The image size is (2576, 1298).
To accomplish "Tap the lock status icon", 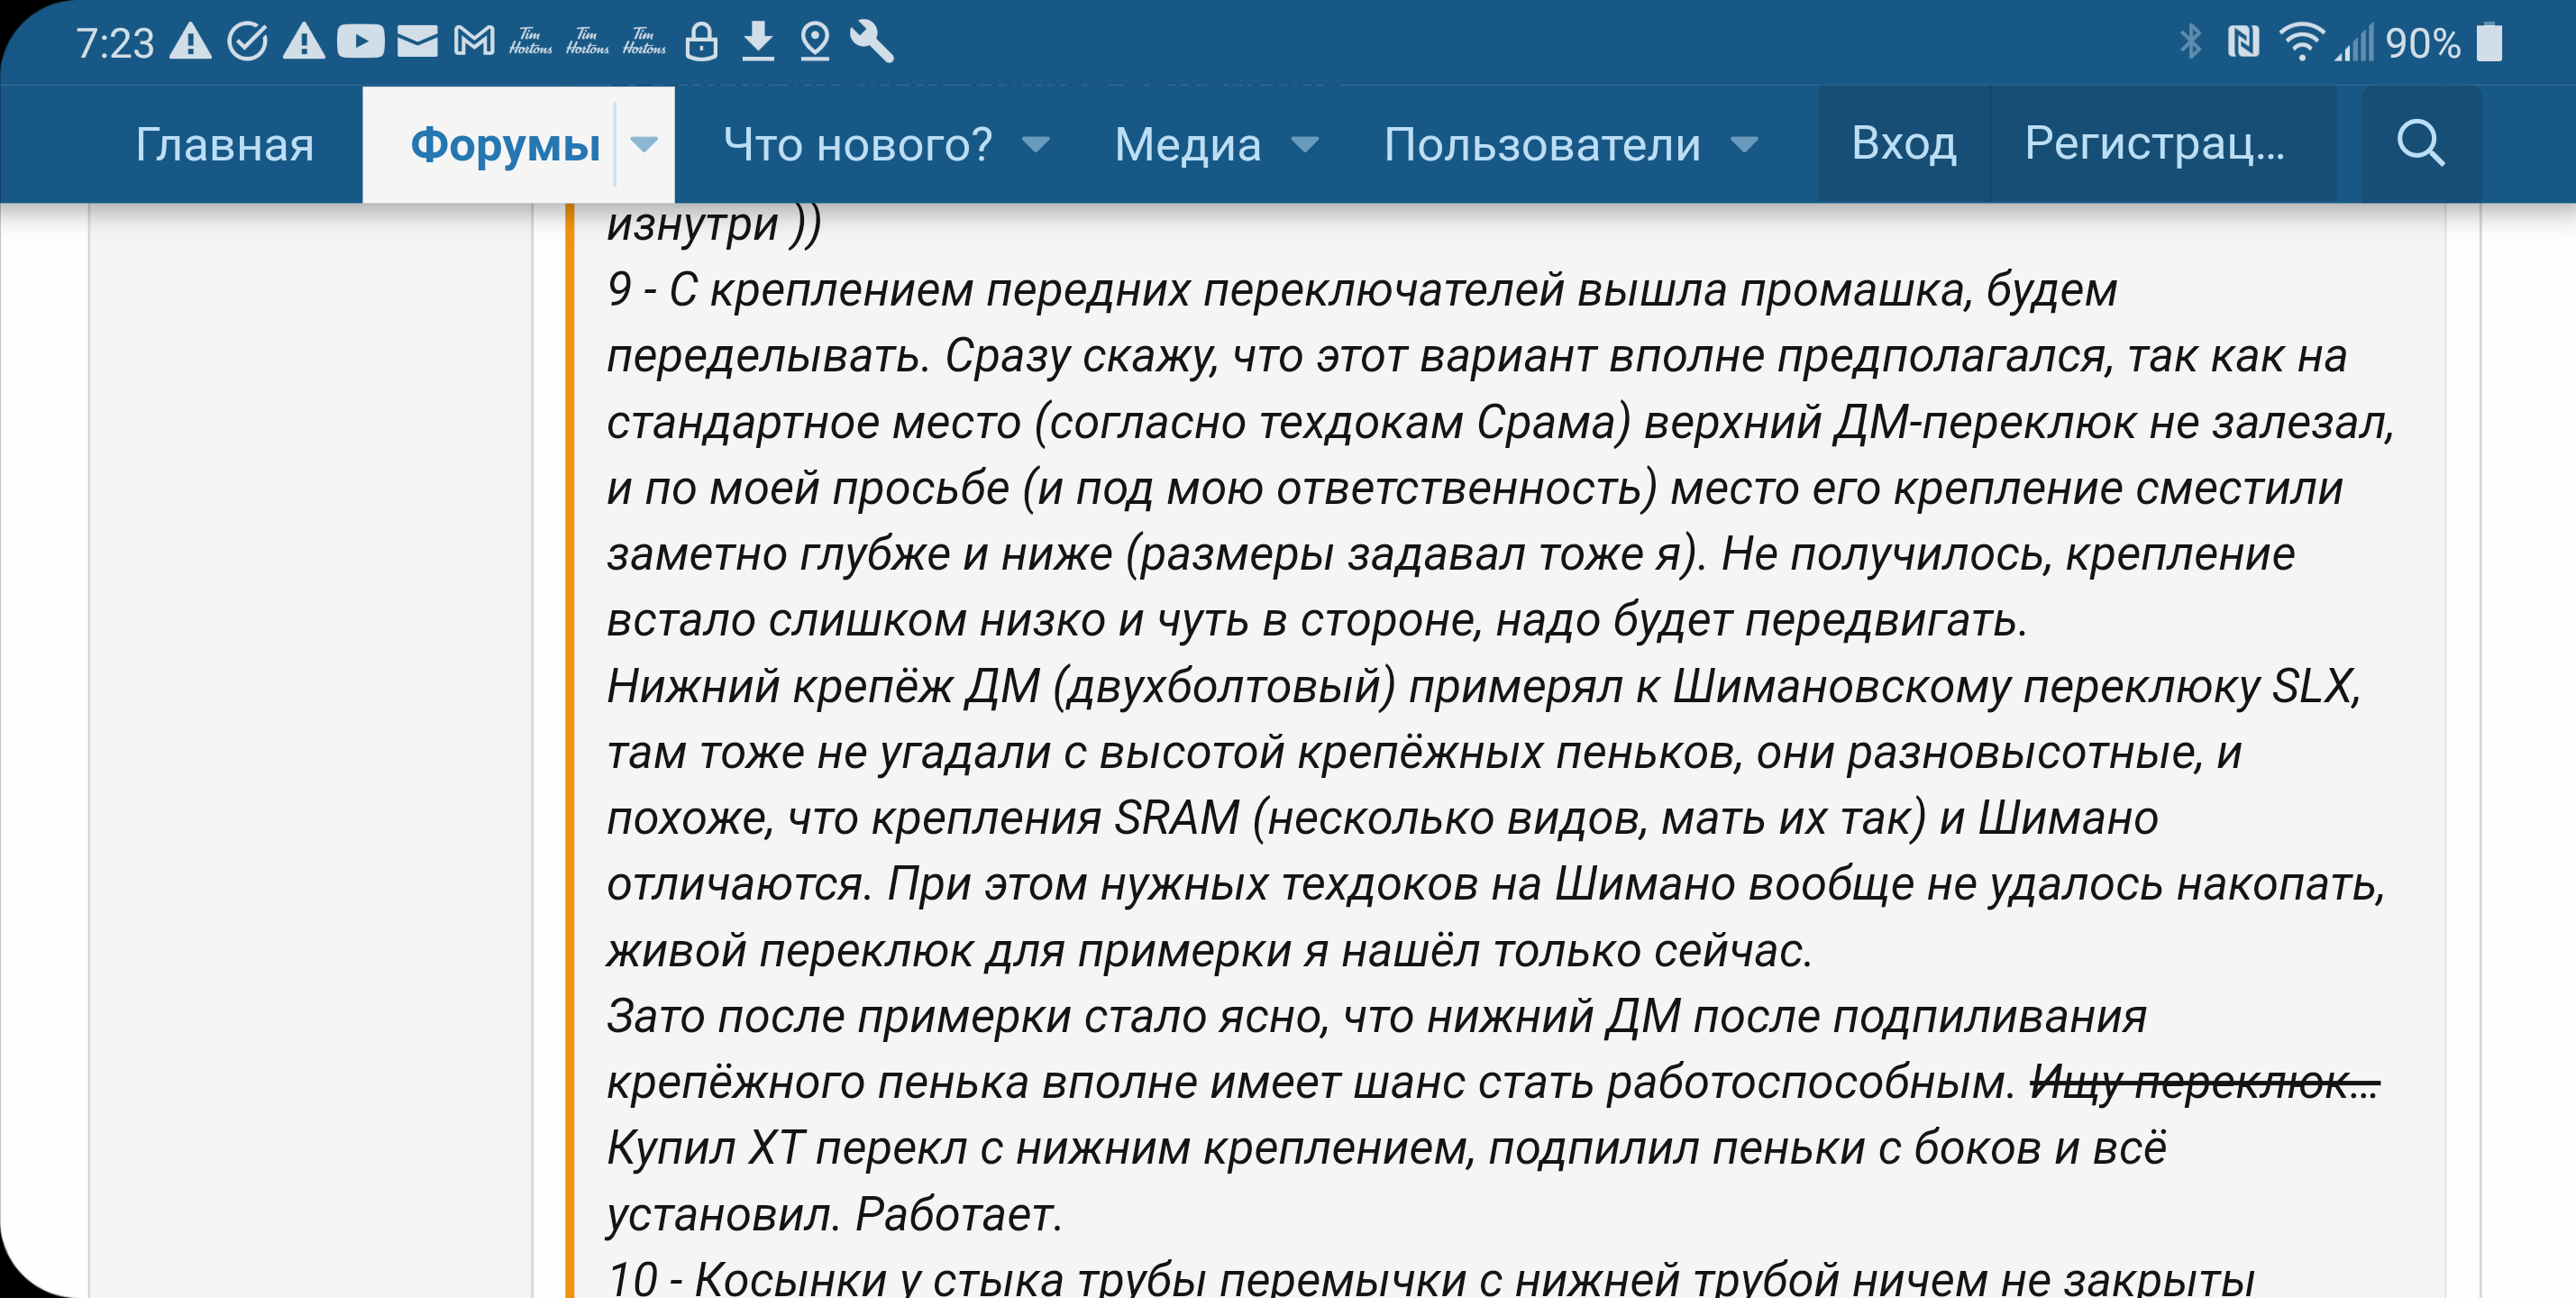I will coord(701,42).
